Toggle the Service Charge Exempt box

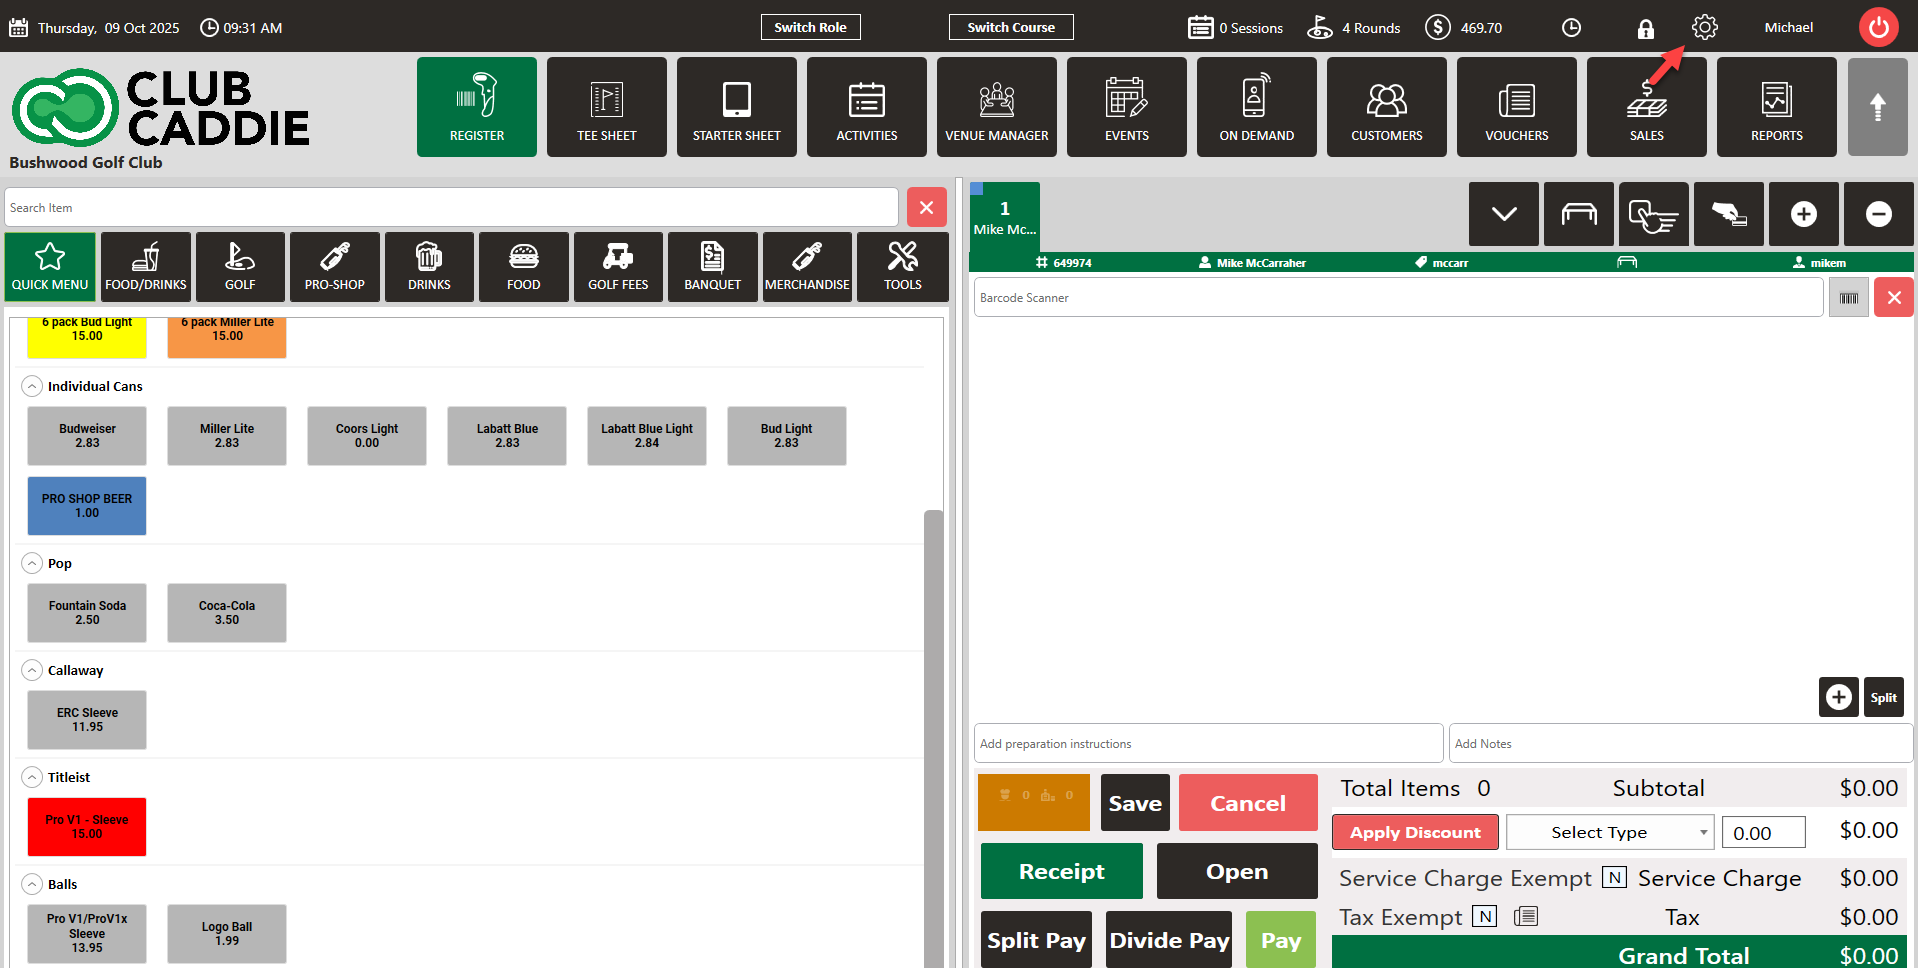click(x=1613, y=877)
